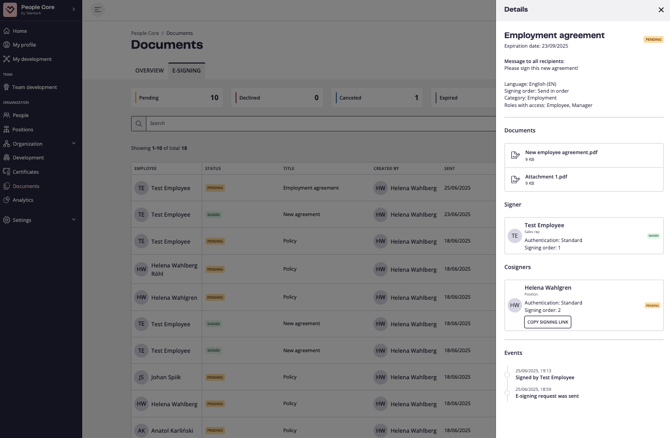This screenshot has height=438, width=670.
Task: Select the E-Signing tab
Action: click(186, 71)
